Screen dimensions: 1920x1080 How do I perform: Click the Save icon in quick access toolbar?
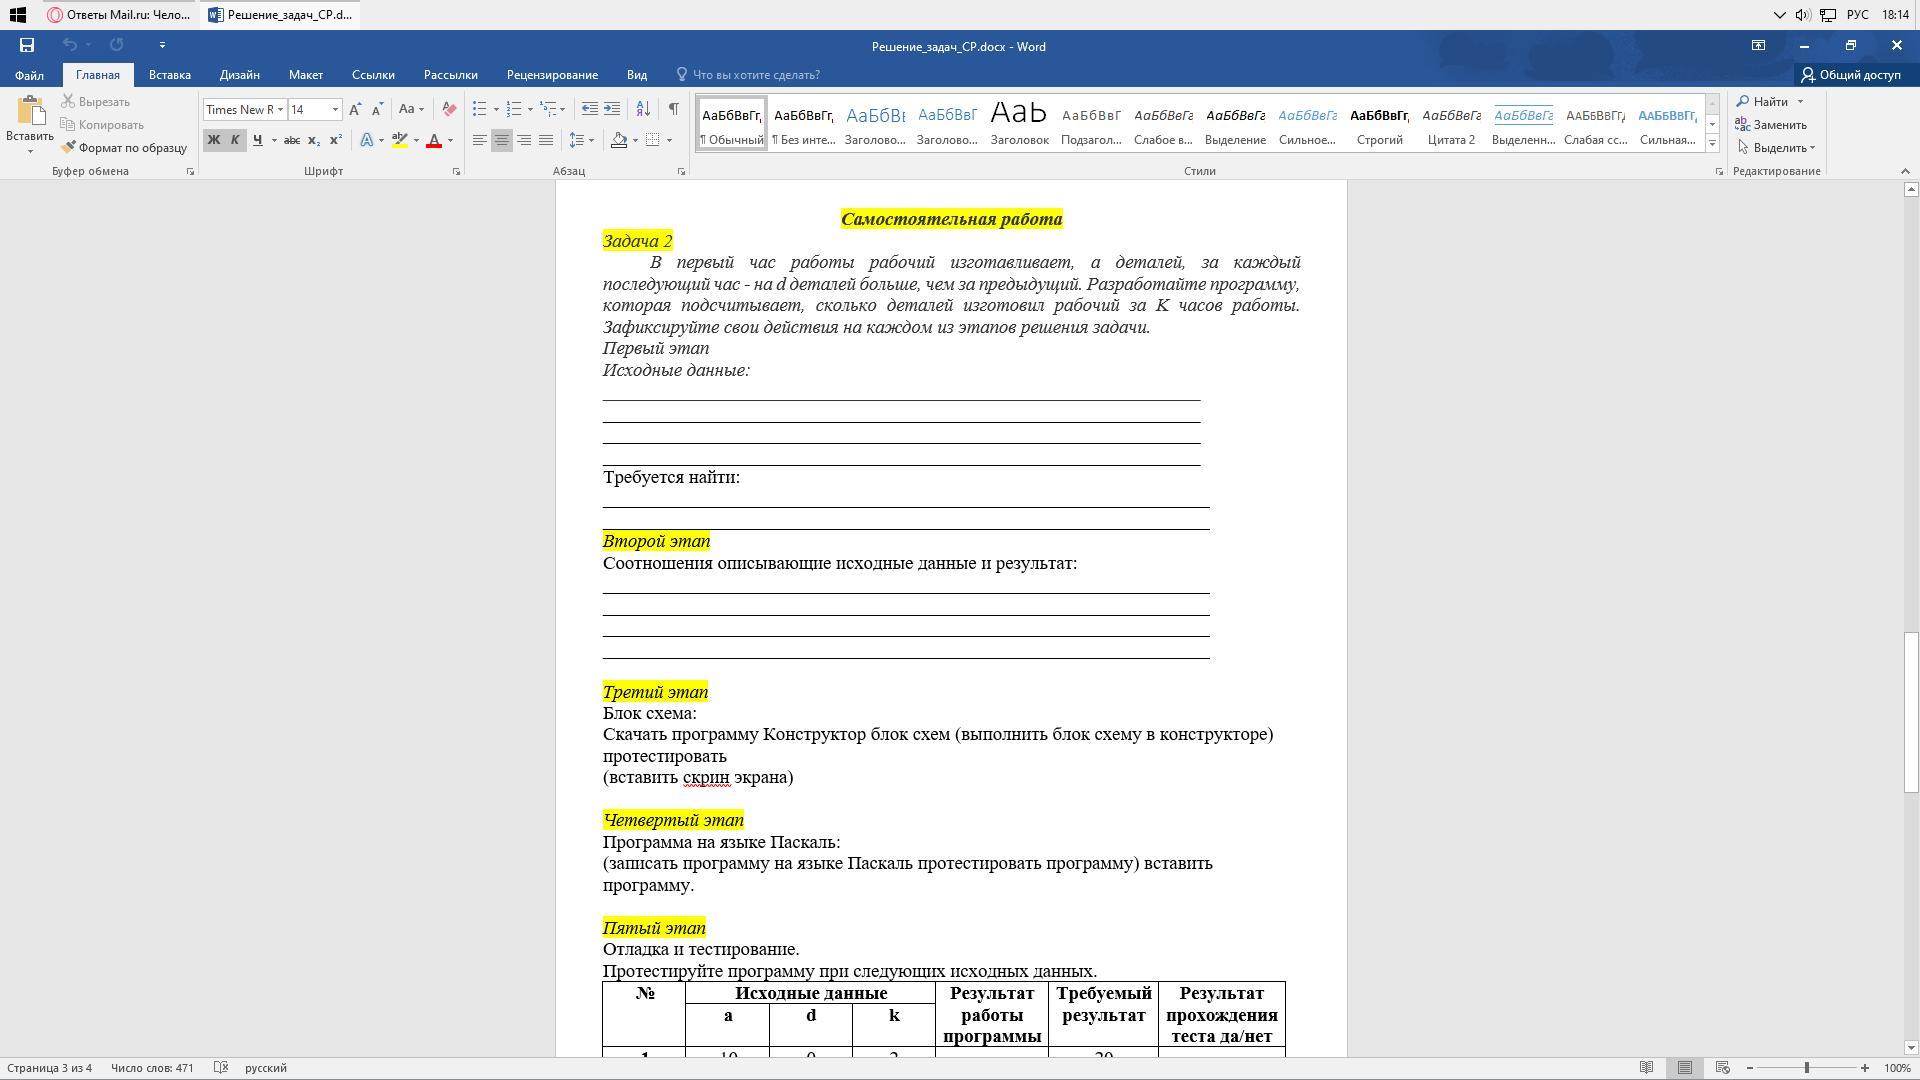click(x=27, y=45)
